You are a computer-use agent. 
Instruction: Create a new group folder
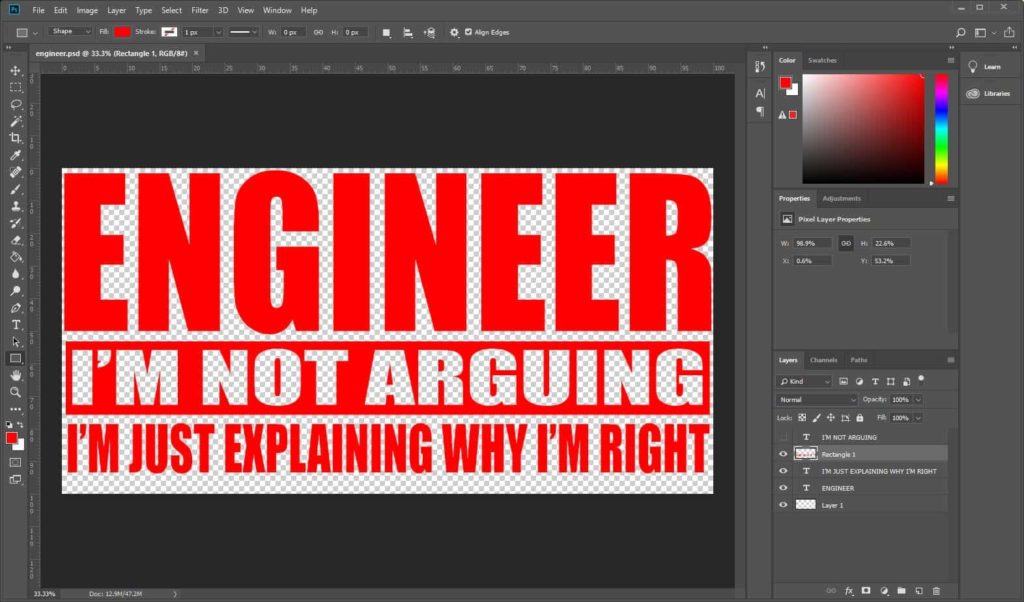901,591
